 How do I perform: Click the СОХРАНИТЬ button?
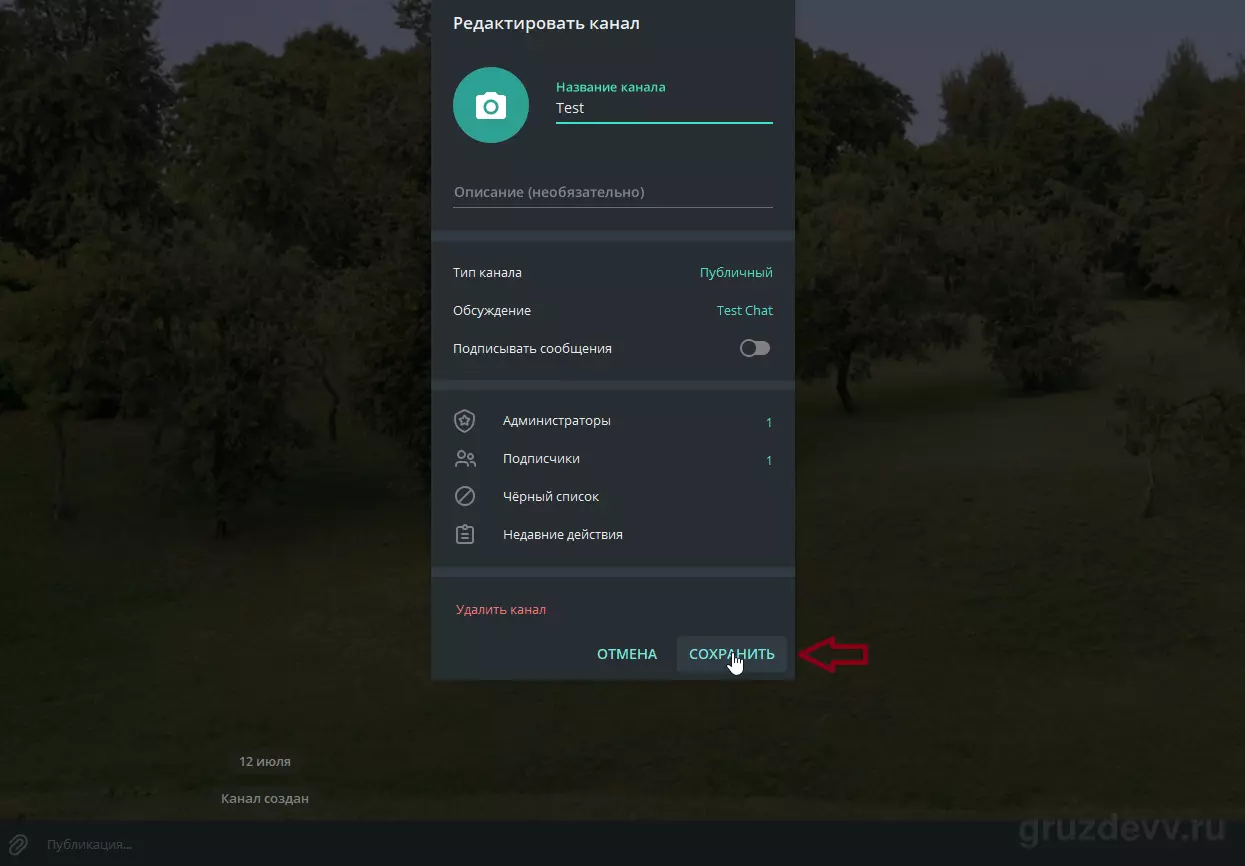(x=732, y=654)
